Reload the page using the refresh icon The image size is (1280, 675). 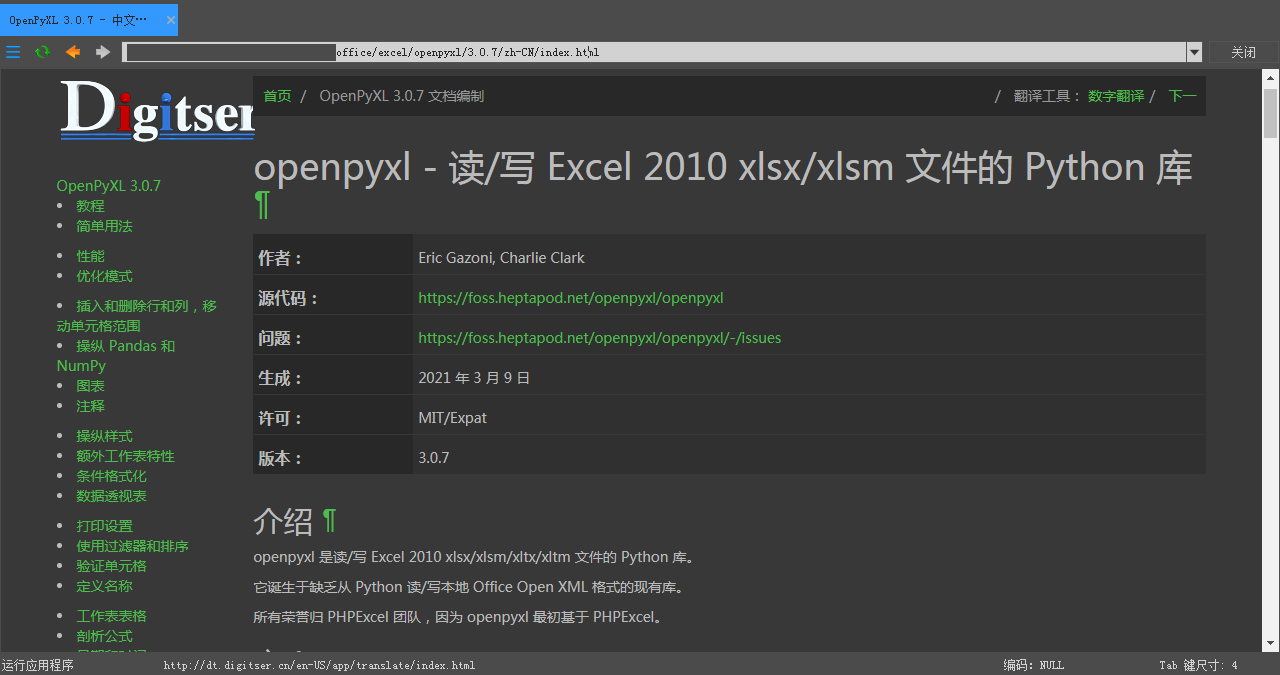coord(42,51)
